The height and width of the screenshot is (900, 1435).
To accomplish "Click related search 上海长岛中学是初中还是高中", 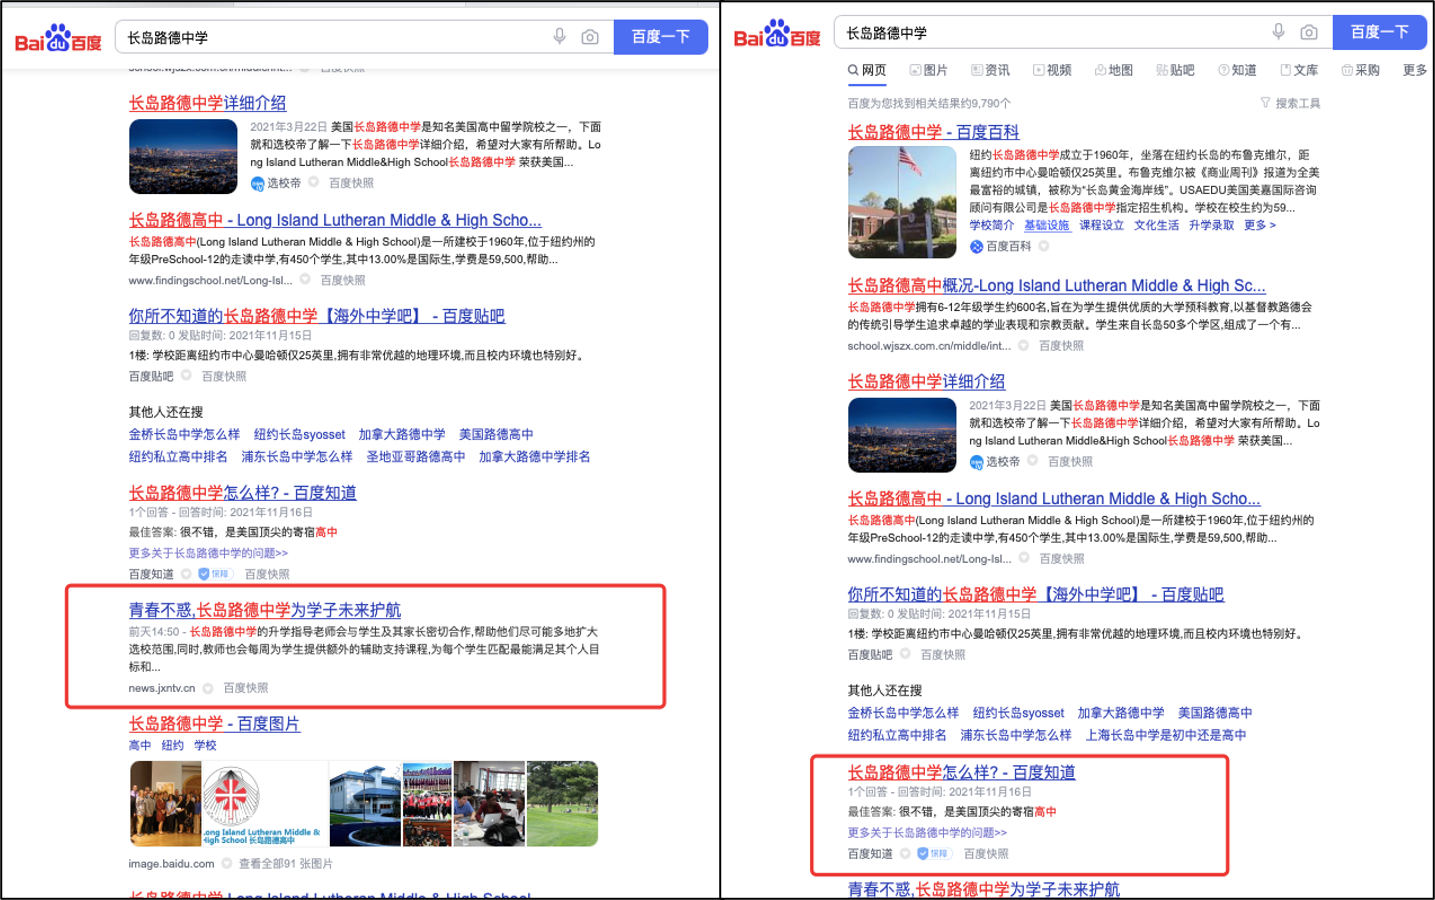I will pos(1166,735).
